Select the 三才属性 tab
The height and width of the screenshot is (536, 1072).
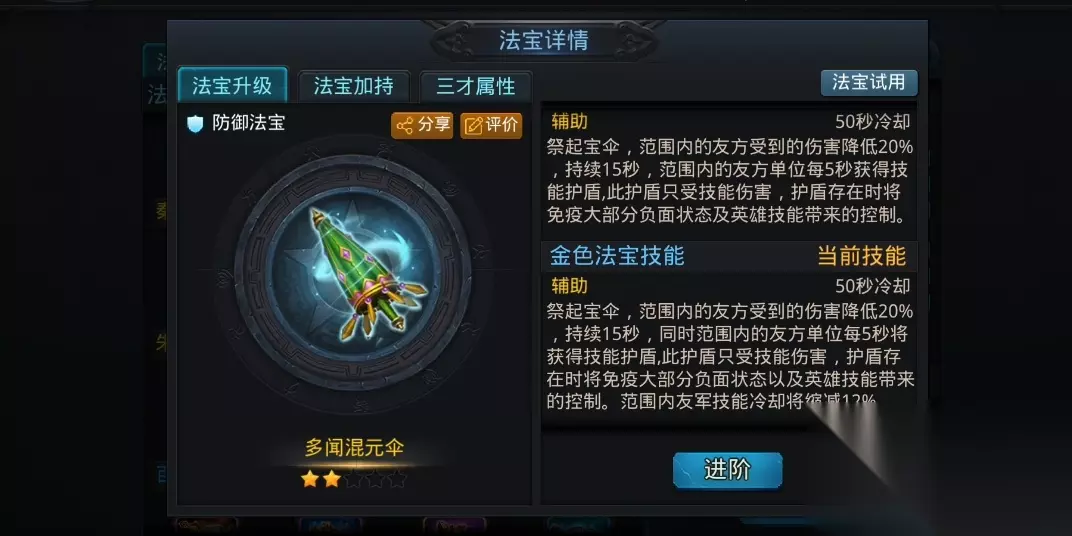[x=476, y=87]
